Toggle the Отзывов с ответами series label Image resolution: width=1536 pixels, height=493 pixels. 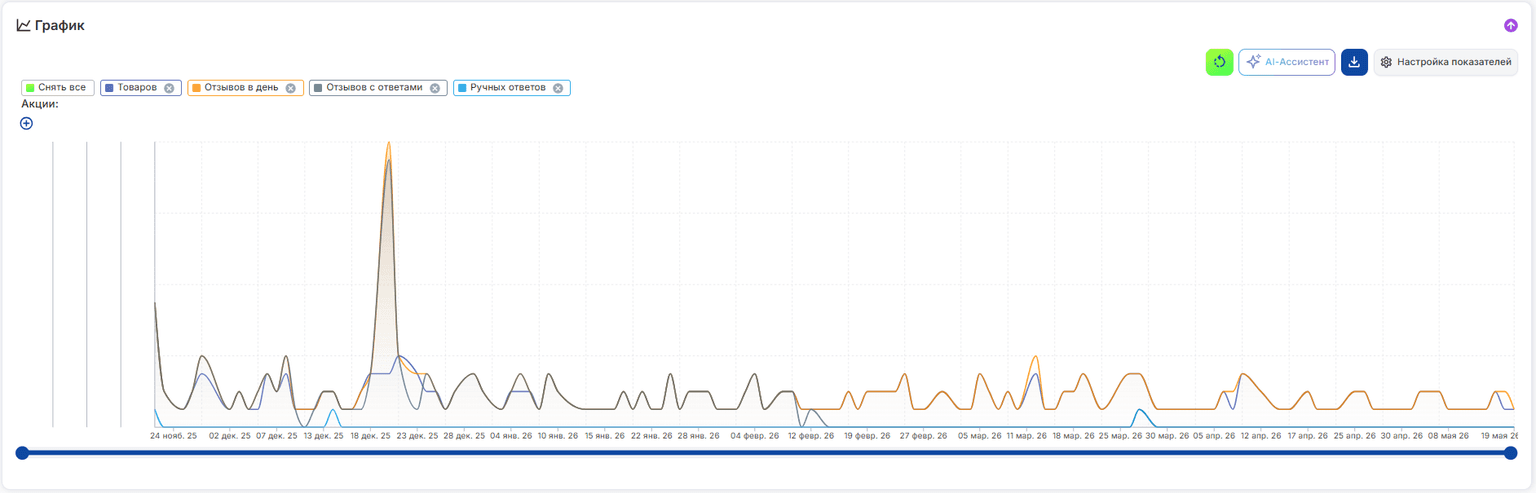click(x=374, y=88)
